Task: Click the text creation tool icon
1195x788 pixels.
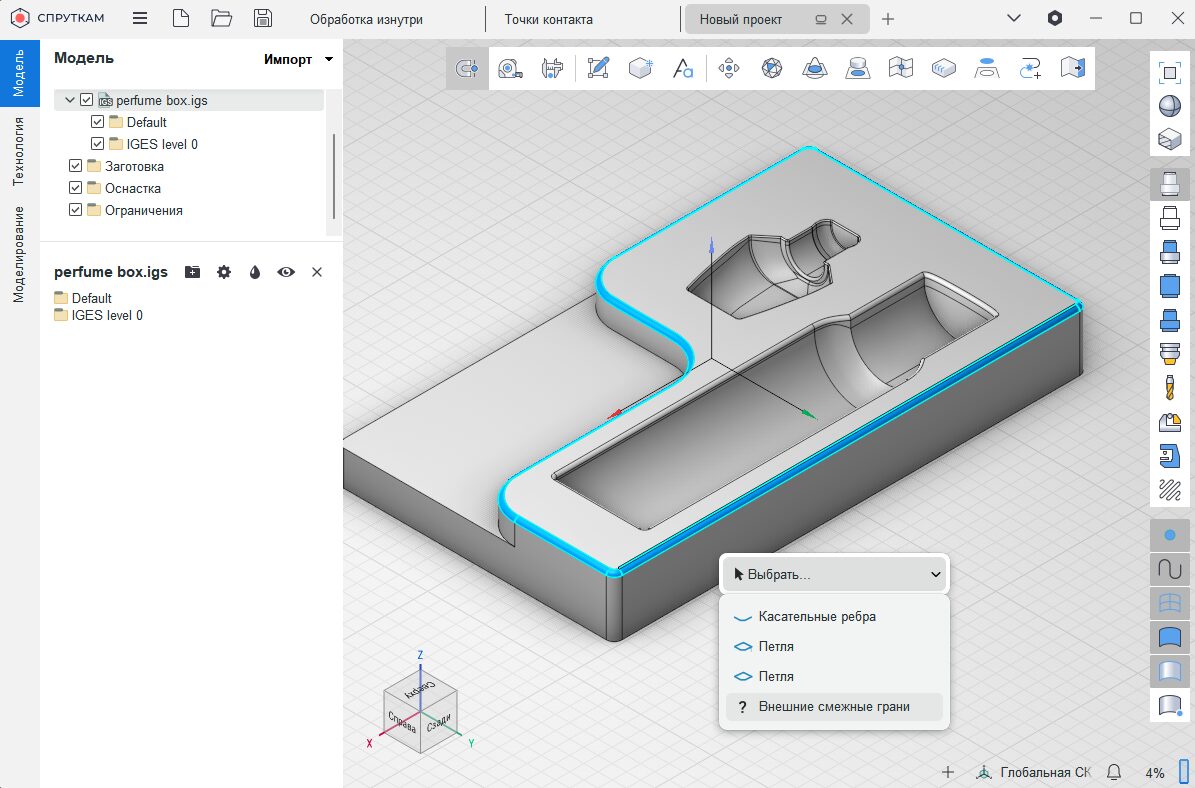Action: (683, 68)
